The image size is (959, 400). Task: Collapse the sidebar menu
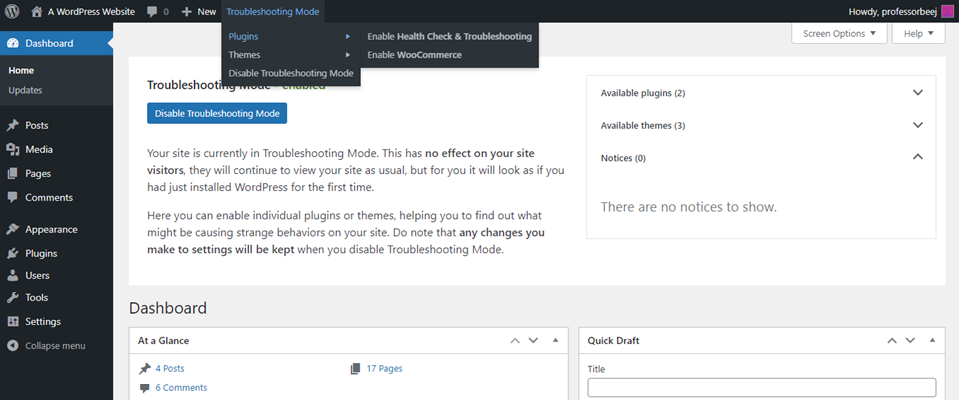54,345
